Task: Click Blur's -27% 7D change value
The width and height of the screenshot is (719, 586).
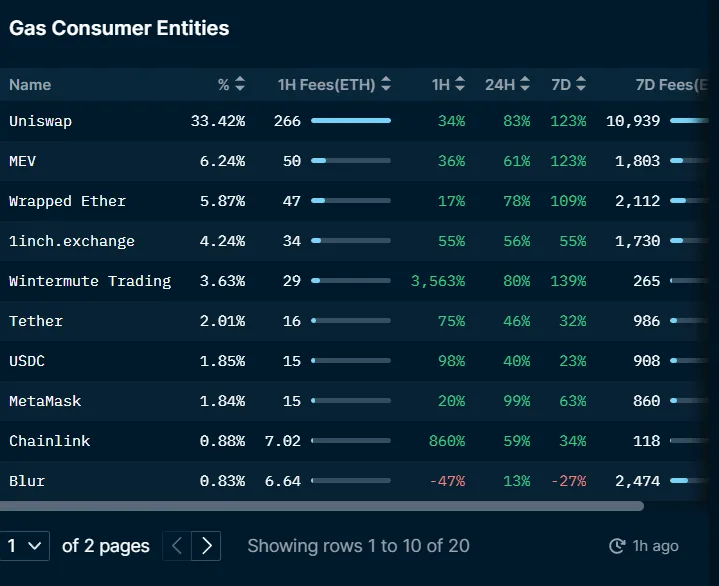Action: pos(568,481)
